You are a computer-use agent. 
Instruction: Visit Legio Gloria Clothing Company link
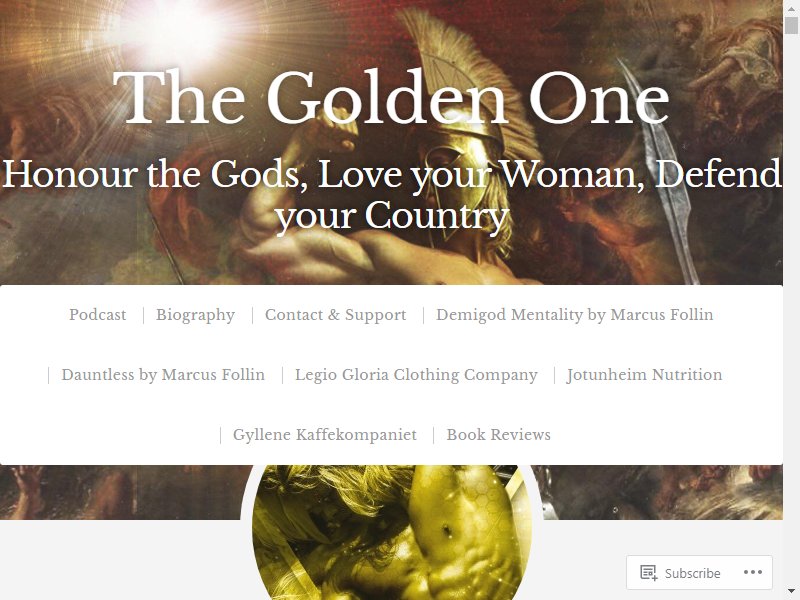(x=416, y=375)
